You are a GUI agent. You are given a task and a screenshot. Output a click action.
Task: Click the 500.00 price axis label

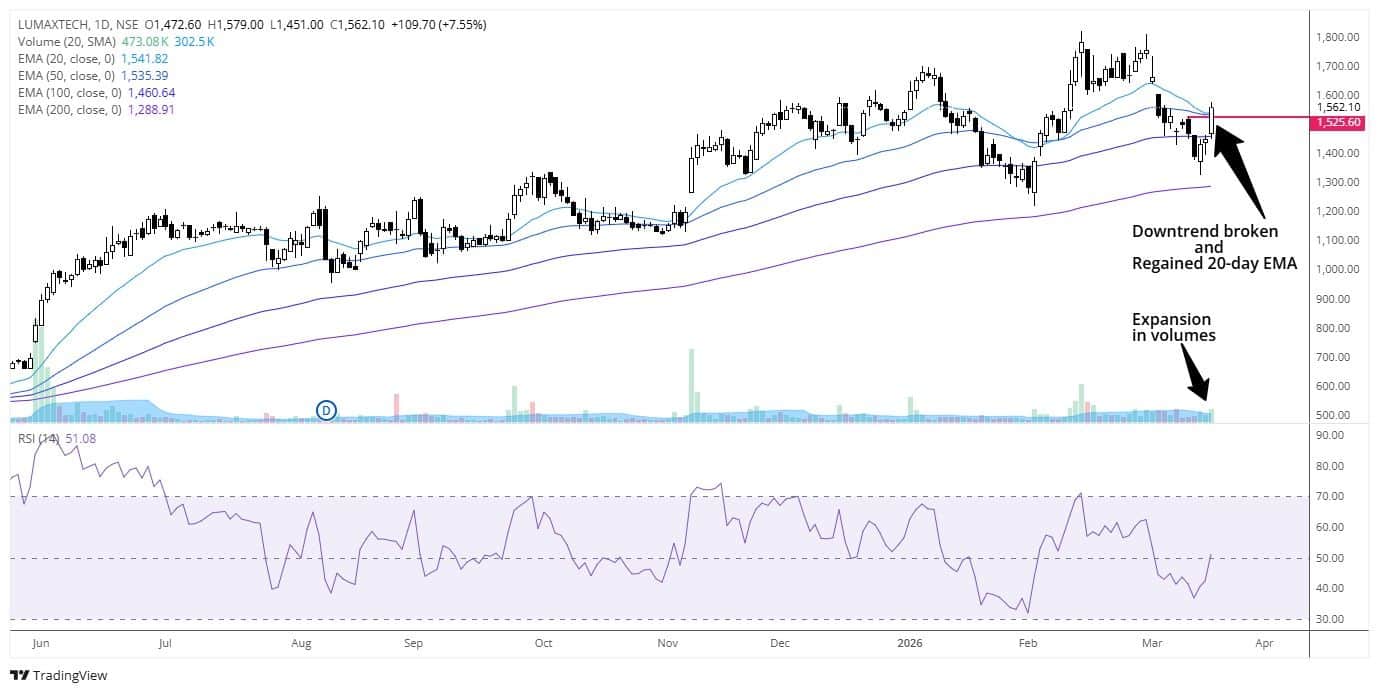pyautogui.click(x=1335, y=415)
